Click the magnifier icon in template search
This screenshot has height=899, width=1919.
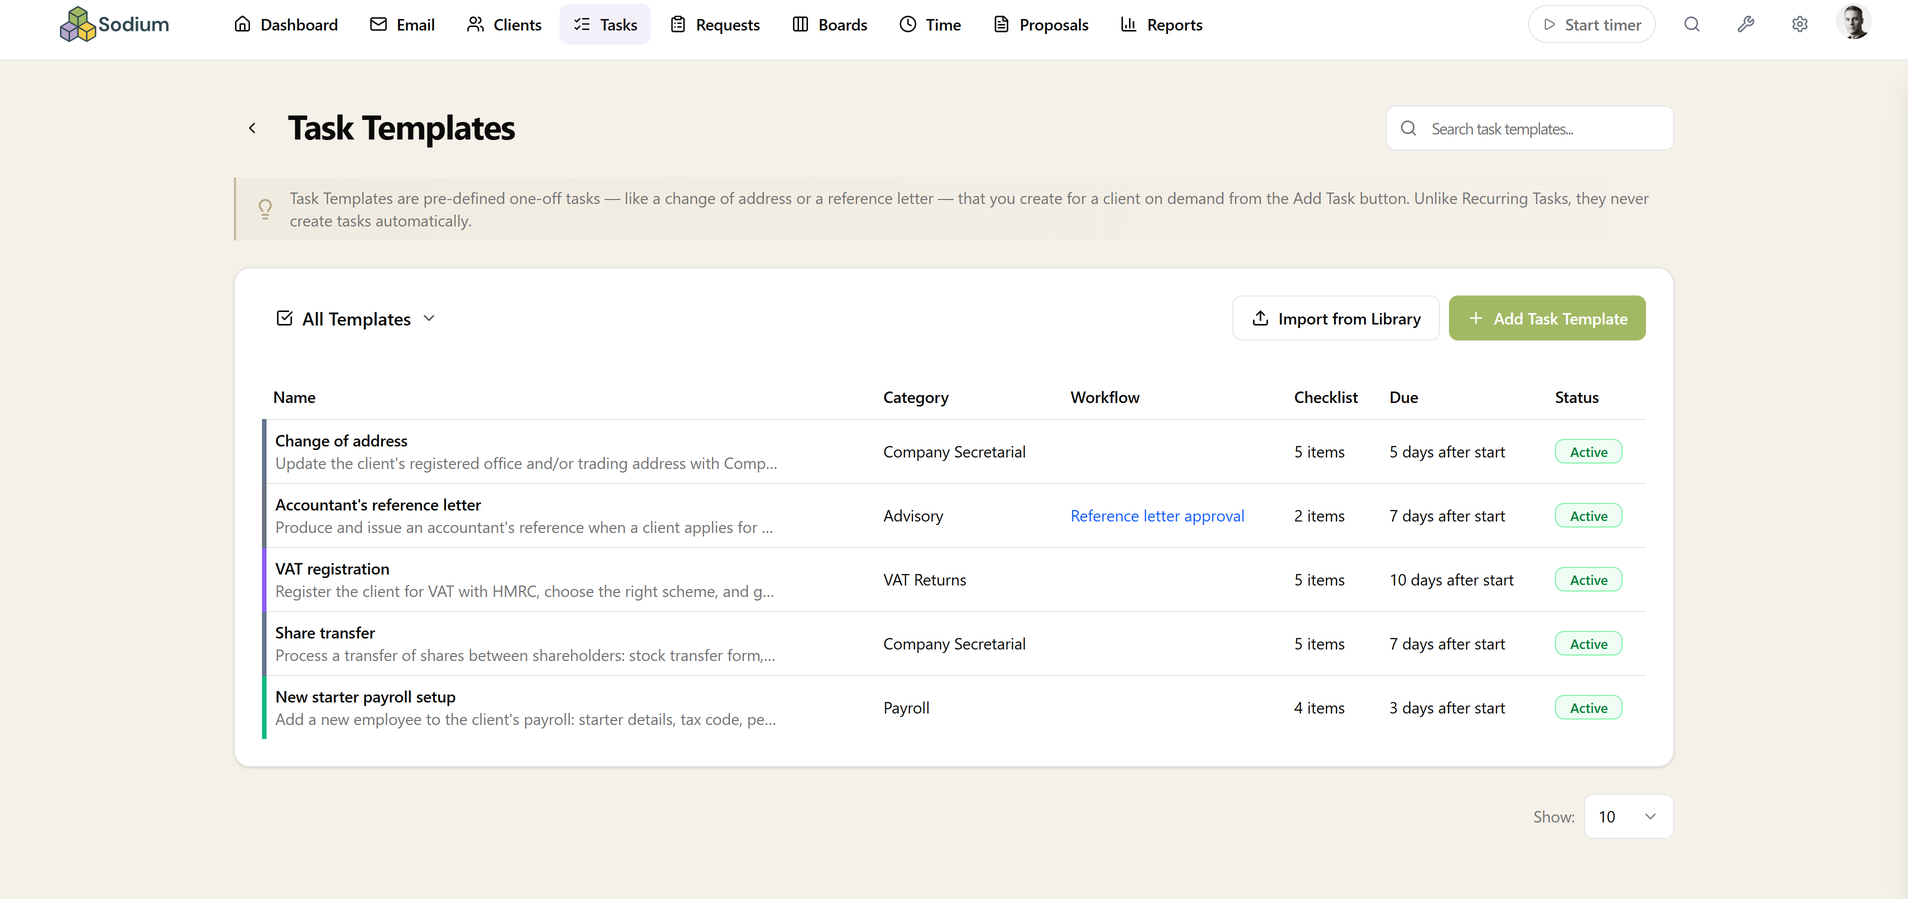(x=1408, y=128)
